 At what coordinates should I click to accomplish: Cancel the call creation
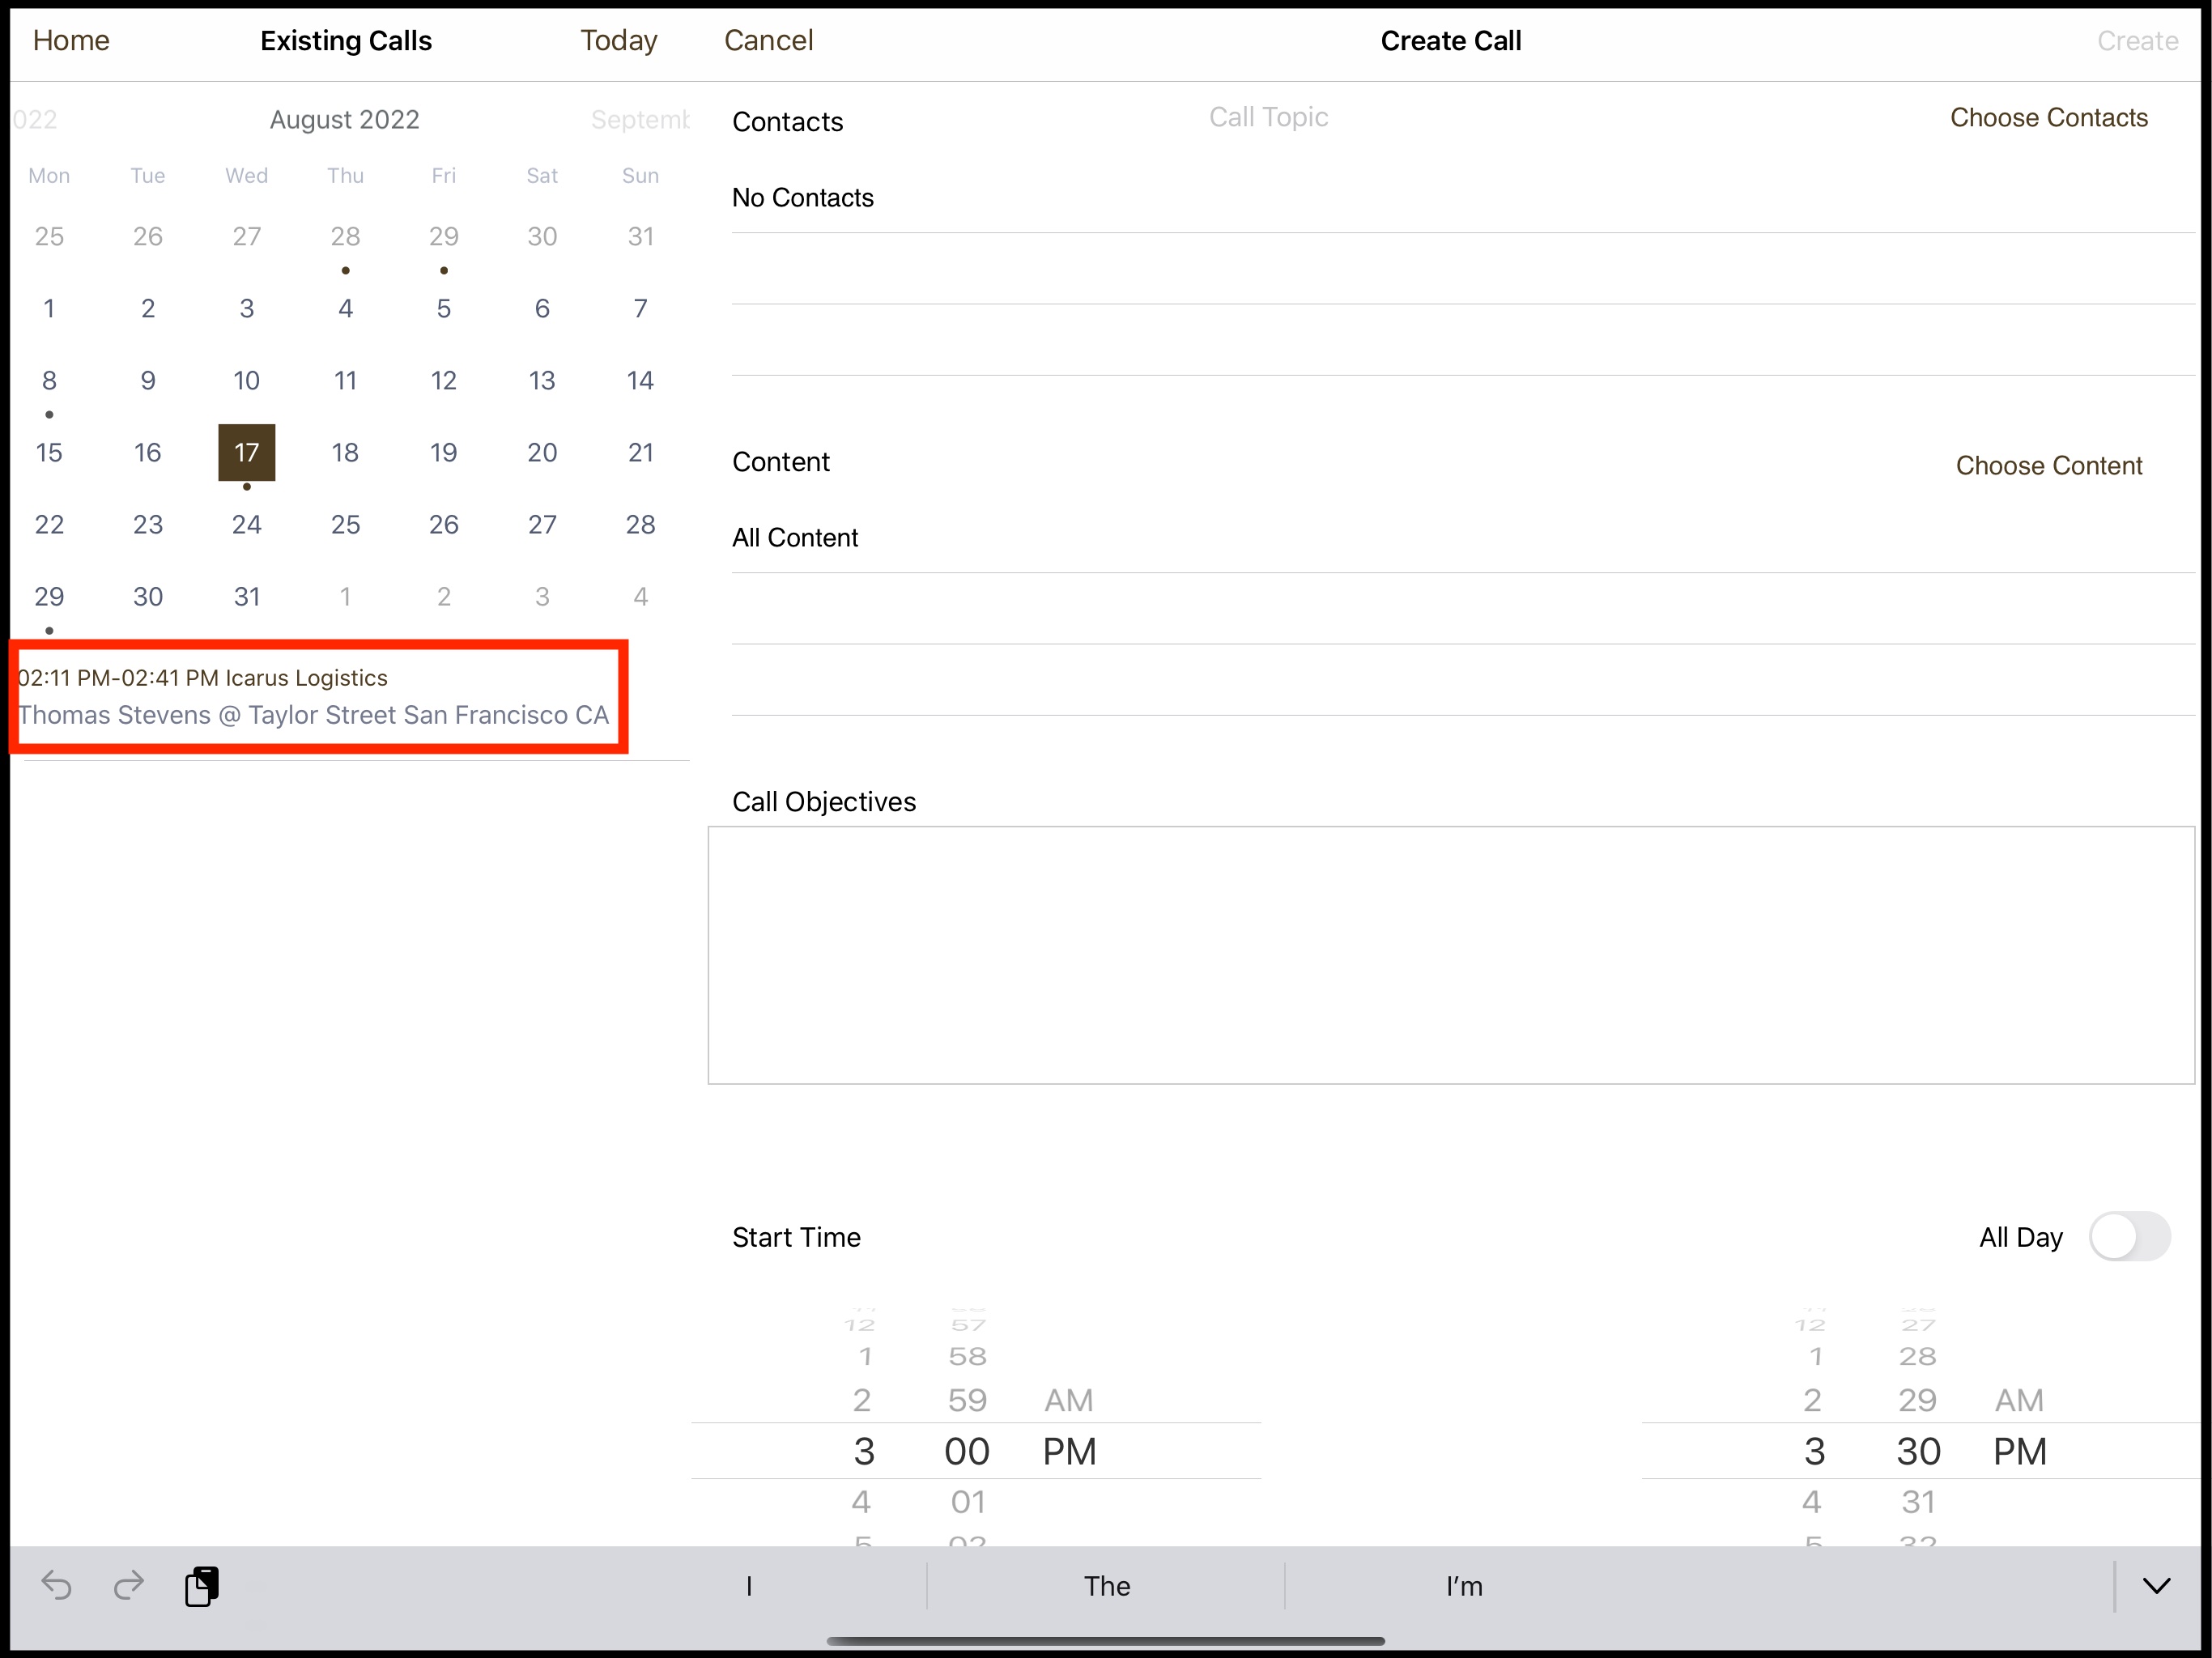point(768,40)
